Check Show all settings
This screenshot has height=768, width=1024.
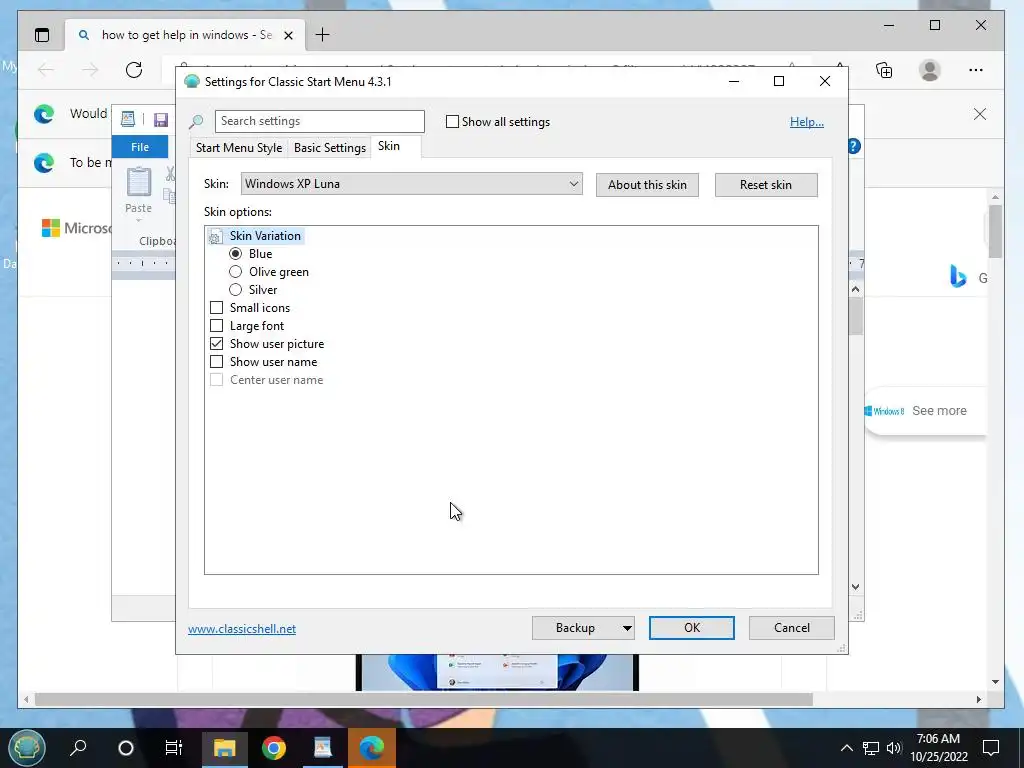pos(452,121)
